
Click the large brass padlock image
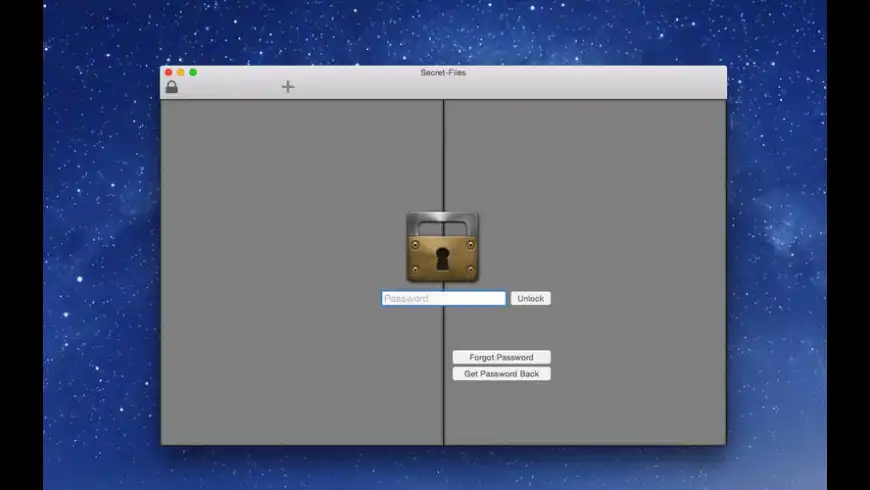pyautogui.click(x=442, y=247)
